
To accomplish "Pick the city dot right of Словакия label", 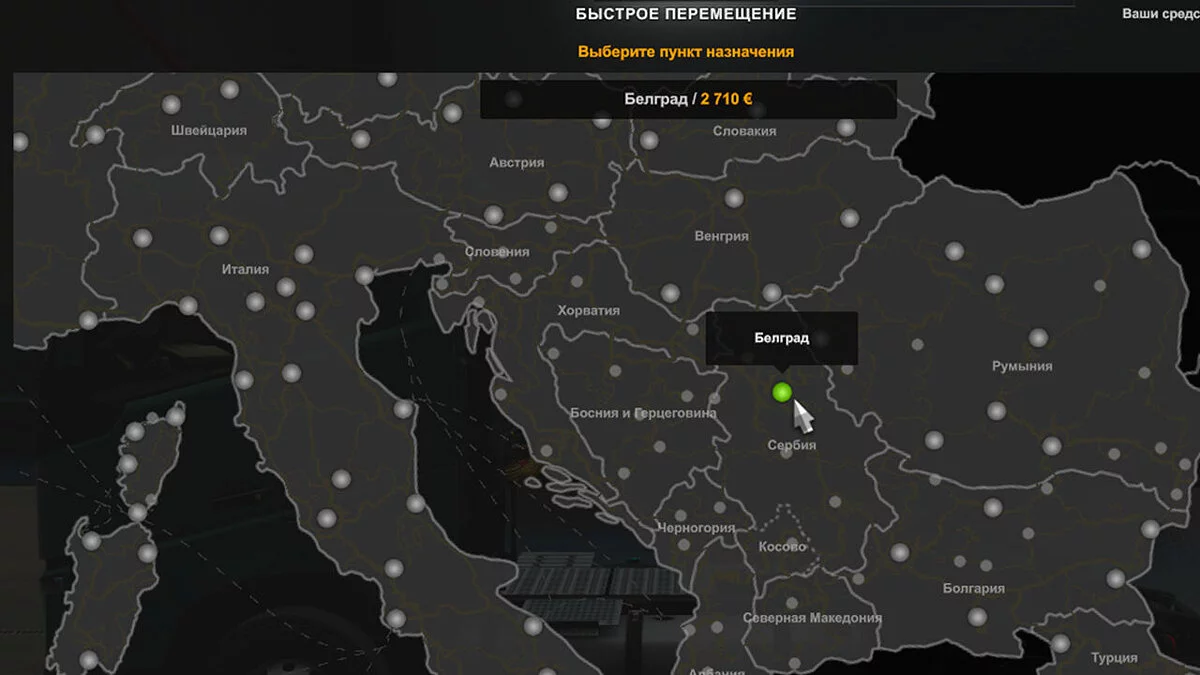I will tap(846, 128).
